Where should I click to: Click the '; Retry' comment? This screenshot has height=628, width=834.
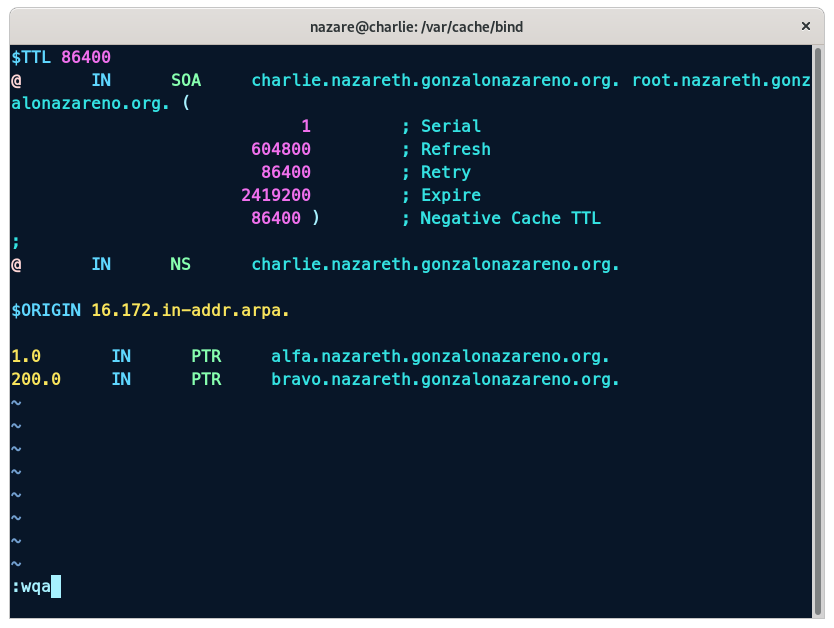click(436, 172)
